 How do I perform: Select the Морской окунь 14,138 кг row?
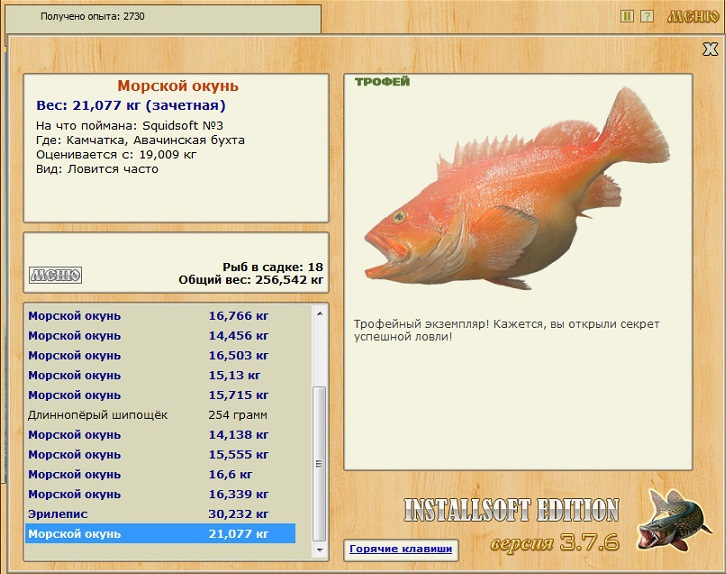160,435
